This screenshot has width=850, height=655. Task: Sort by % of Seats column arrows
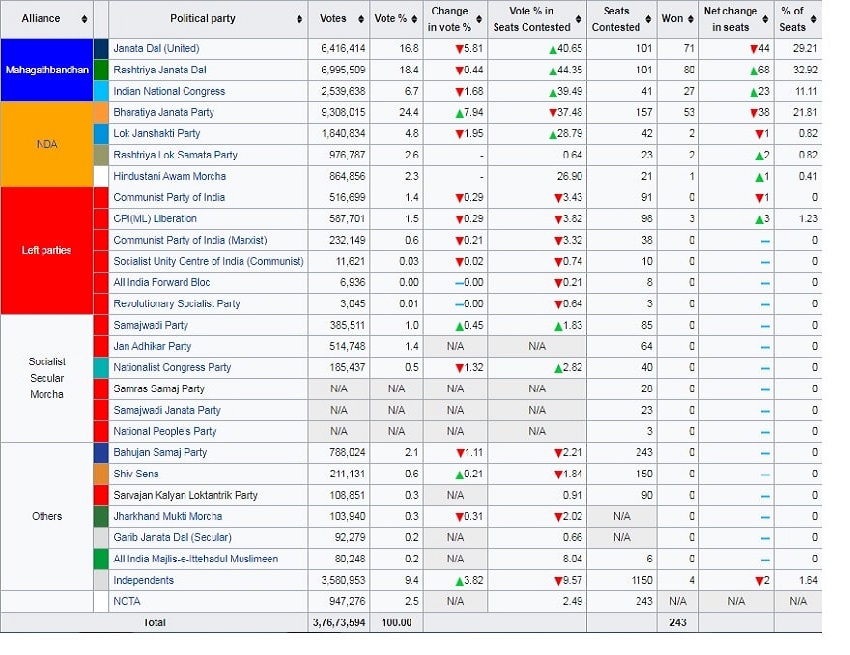(813, 19)
